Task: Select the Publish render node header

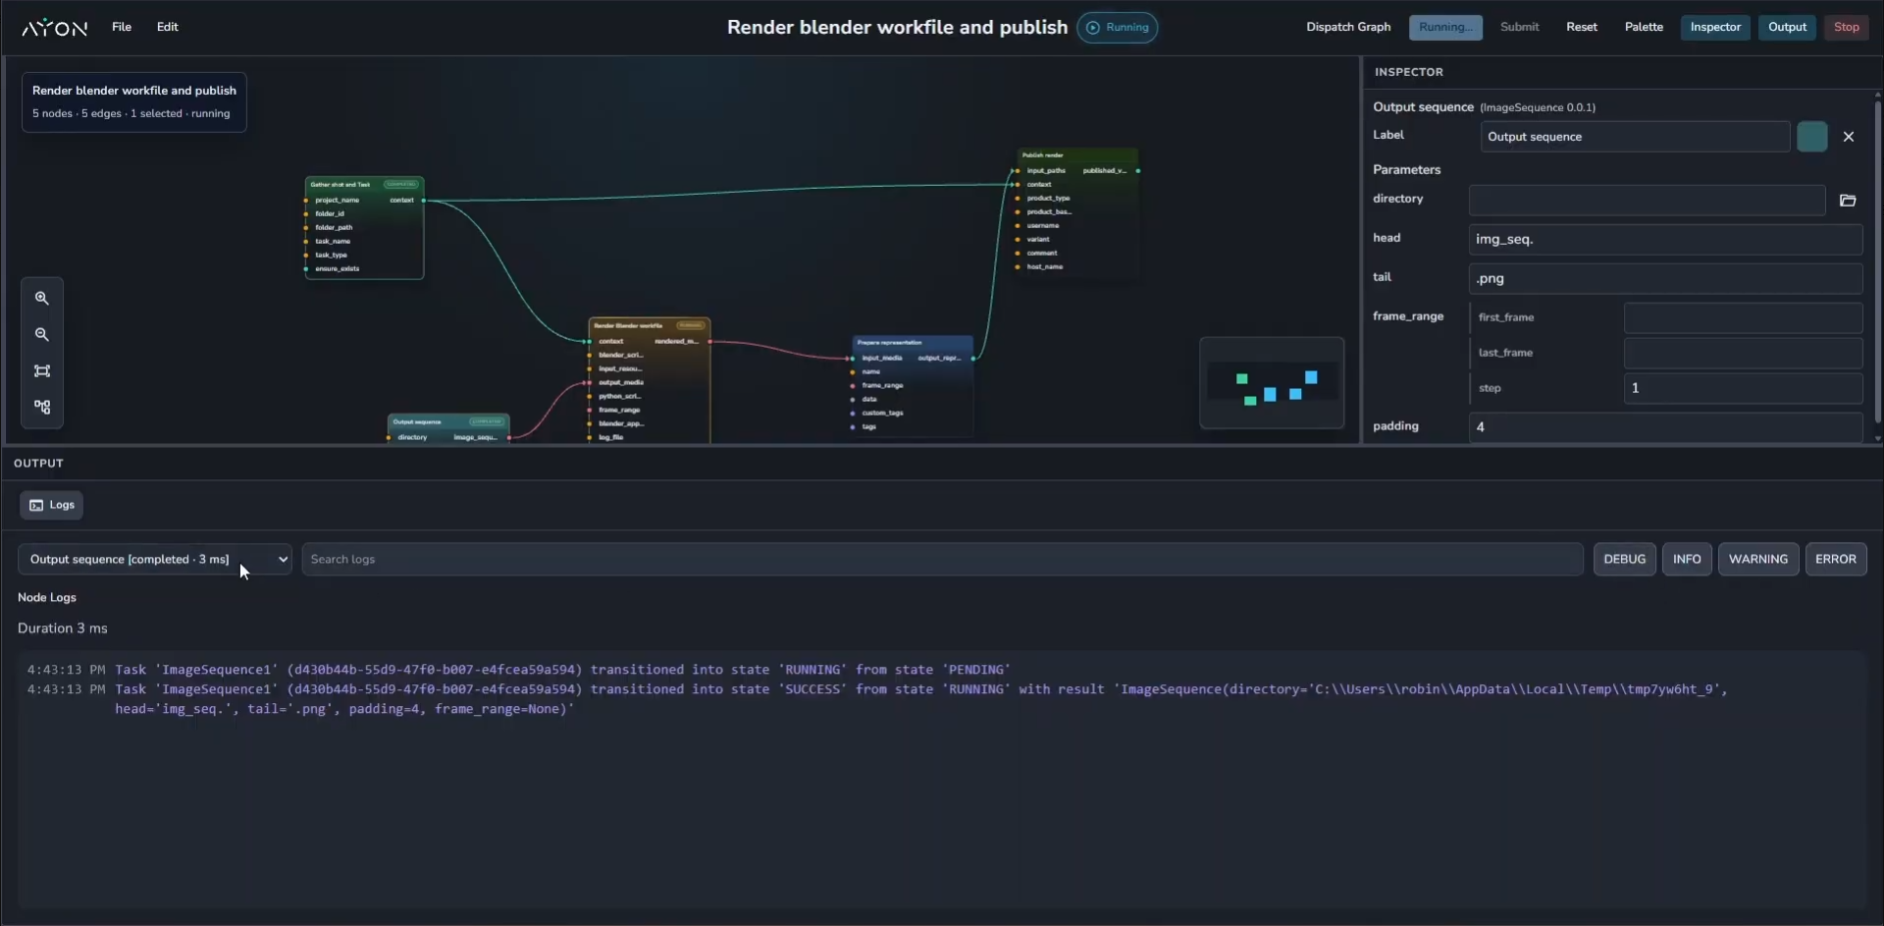Action: click(x=1077, y=155)
